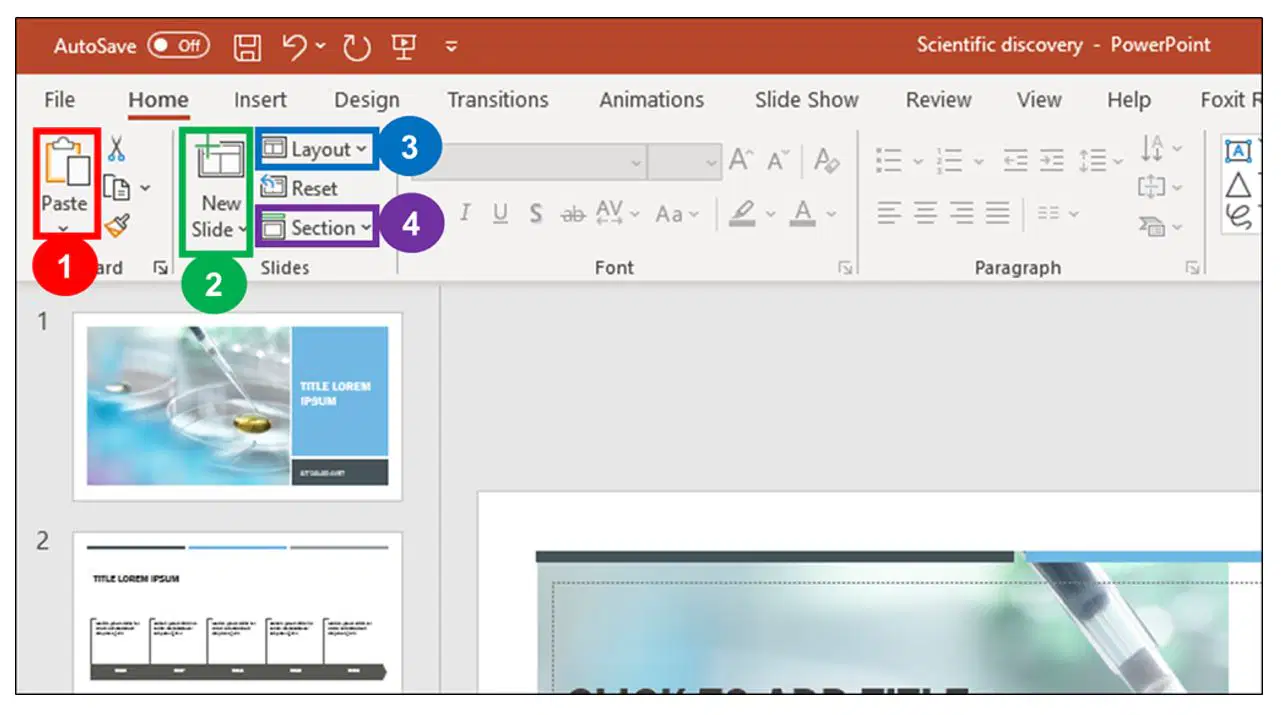Viewport: 1281px width, 715px height.
Task: Switch to the Animations tab
Action: pos(652,100)
